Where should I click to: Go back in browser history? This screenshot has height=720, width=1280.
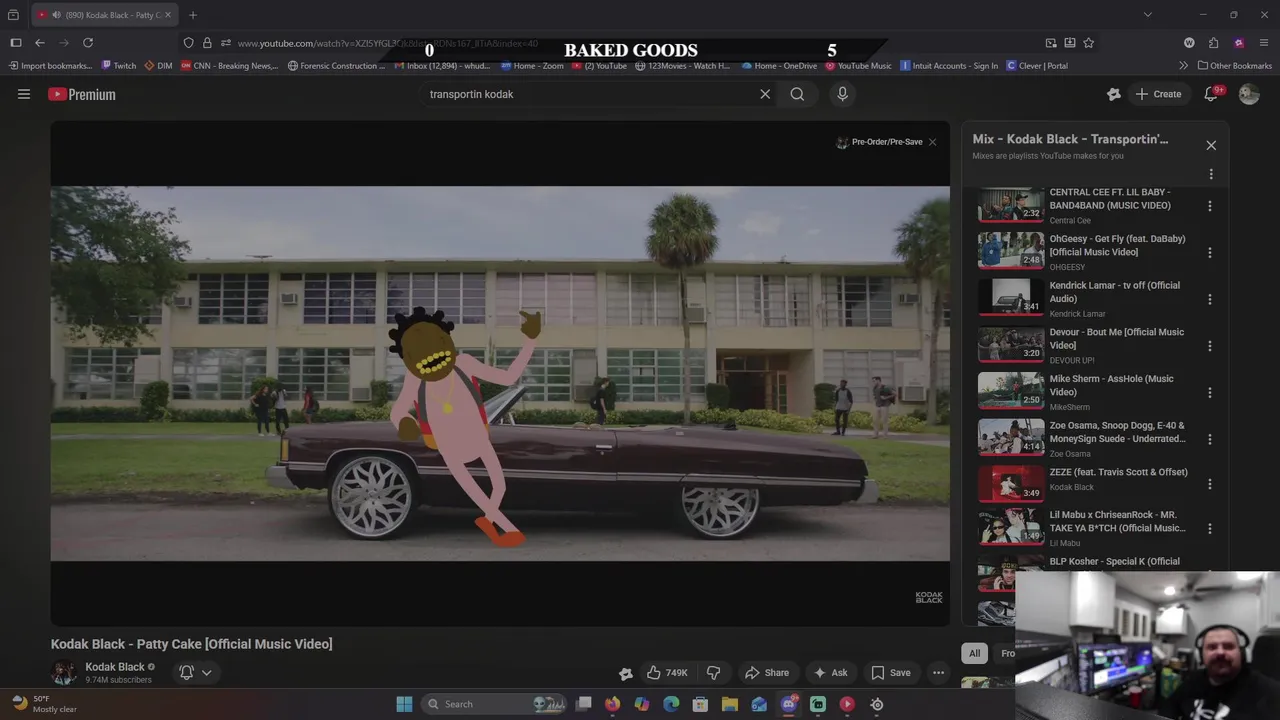point(40,43)
